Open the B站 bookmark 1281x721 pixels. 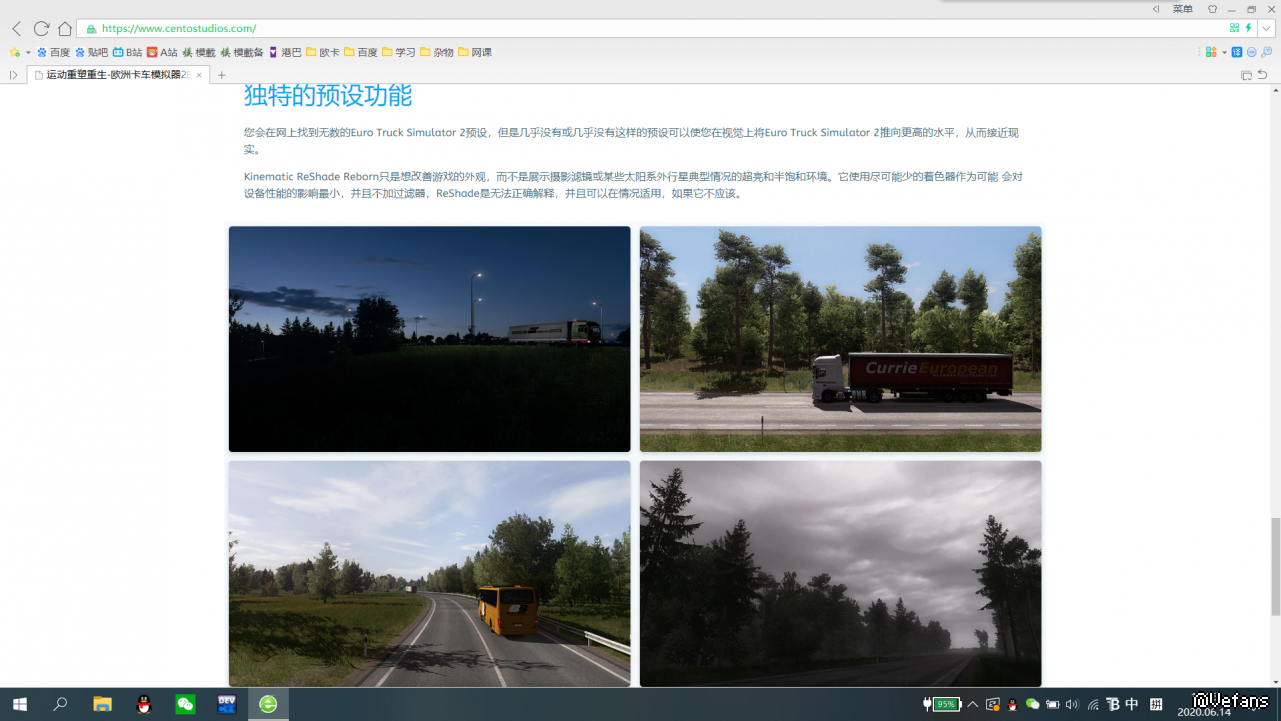click(127, 52)
